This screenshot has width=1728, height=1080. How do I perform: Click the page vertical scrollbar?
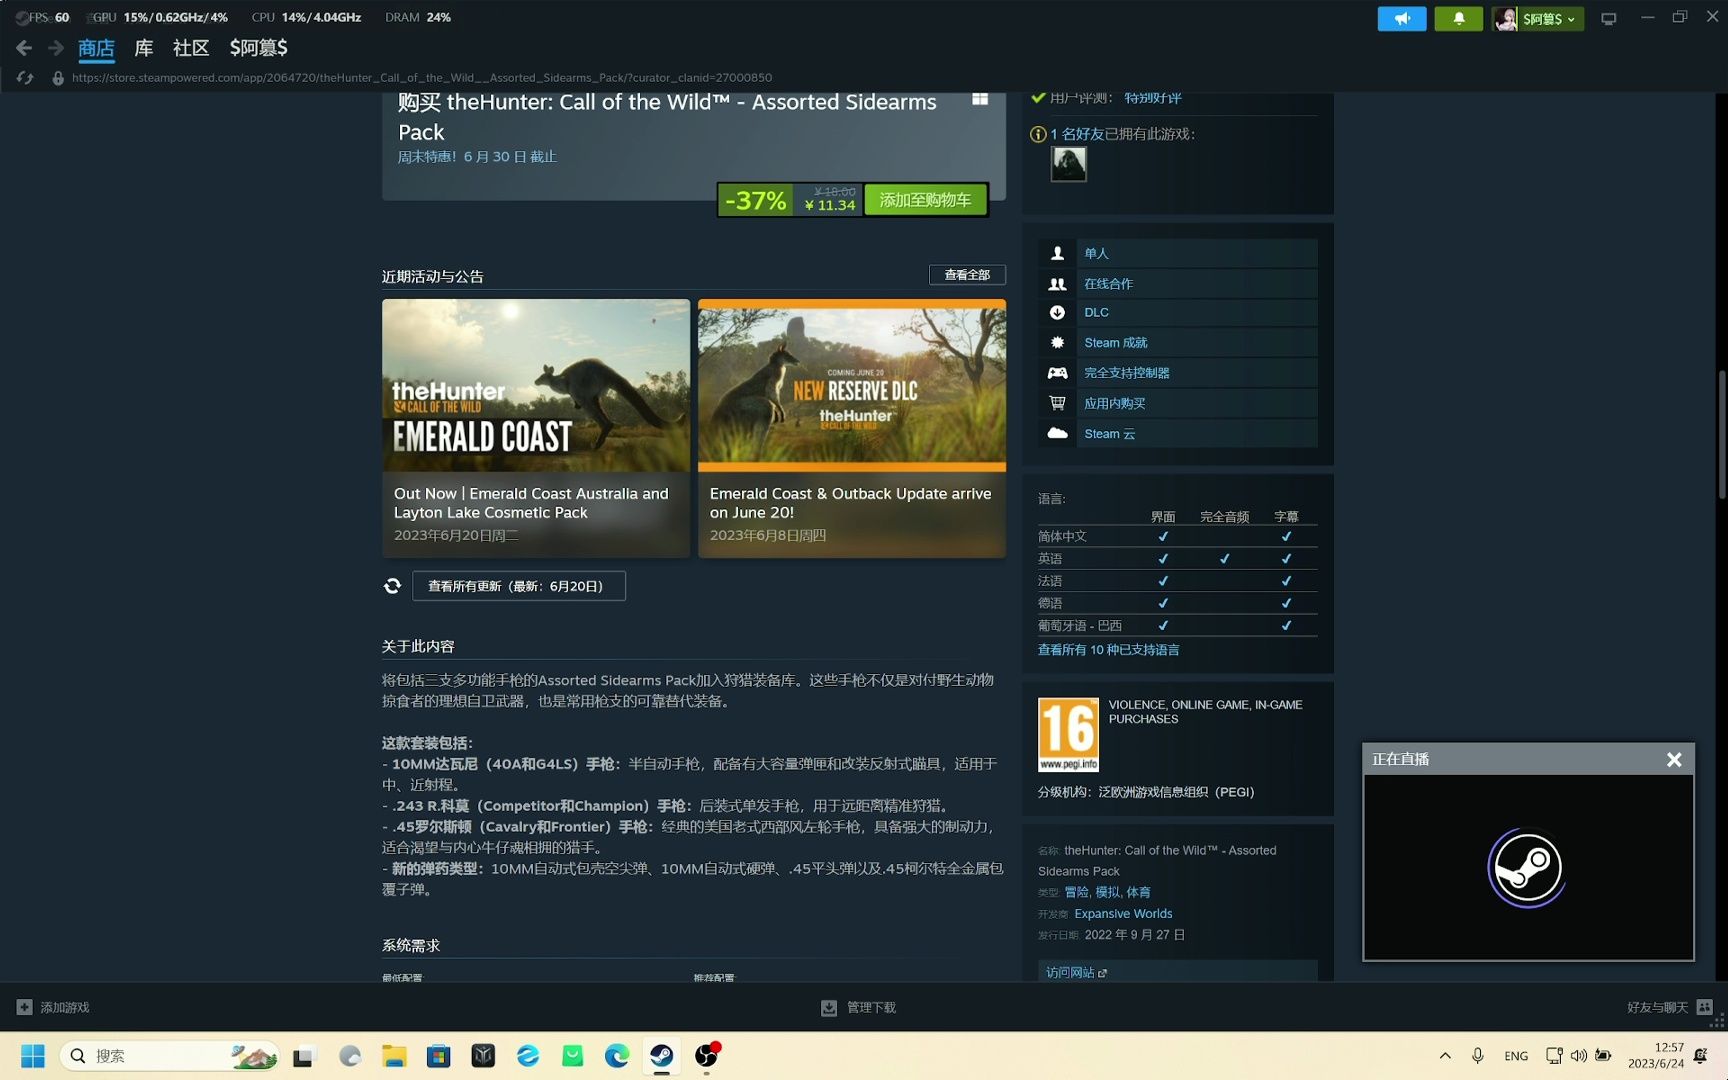pos(1721,435)
